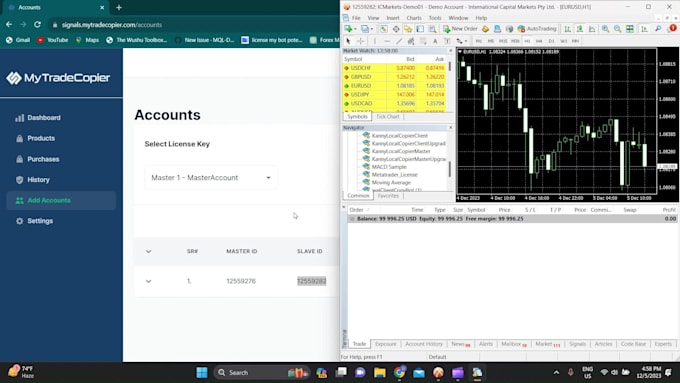This screenshot has height=383, width=680.
Task: Select the trendline drawing tool
Action: point(399,41)
